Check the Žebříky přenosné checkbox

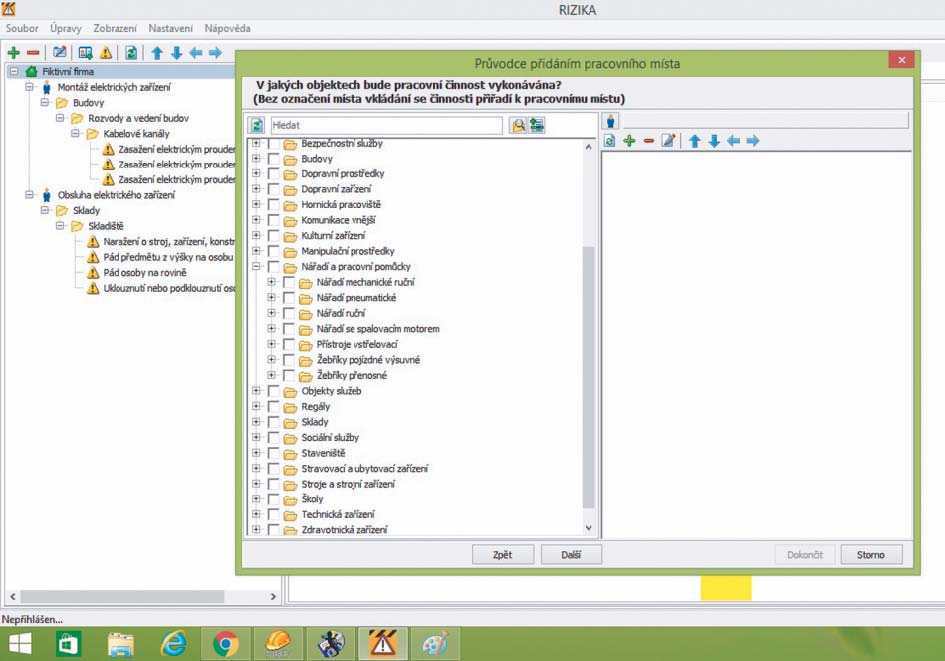[289, 375]
